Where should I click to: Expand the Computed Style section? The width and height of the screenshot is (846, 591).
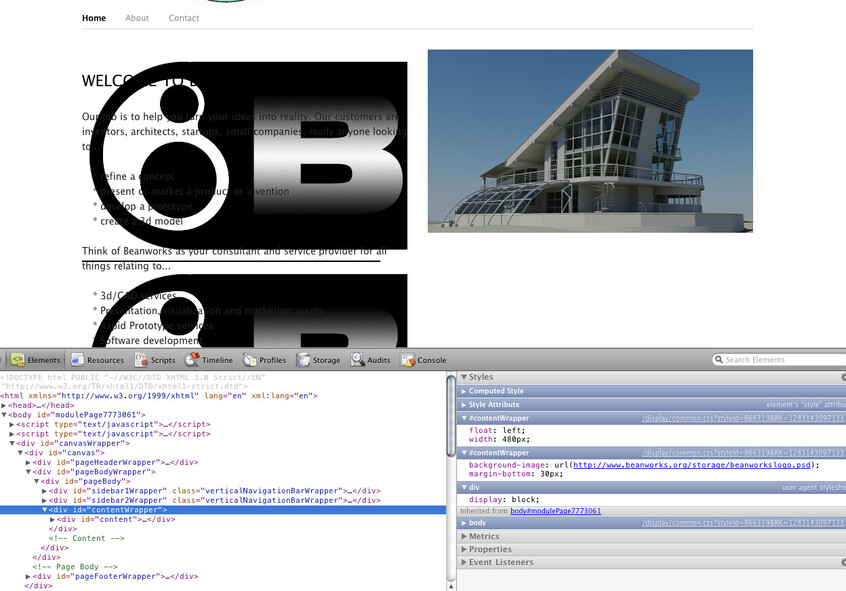464,391
